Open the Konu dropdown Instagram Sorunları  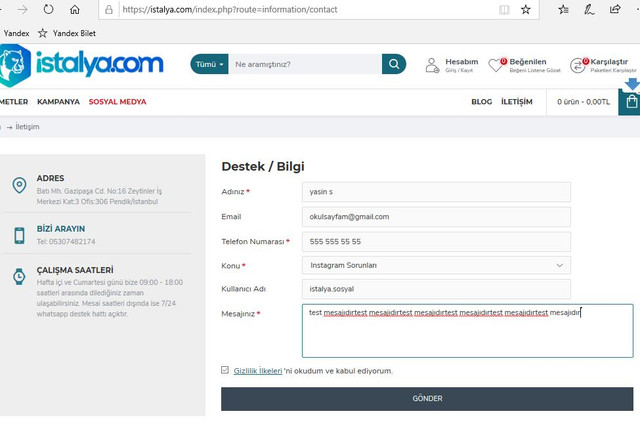(x=436, y=265)
